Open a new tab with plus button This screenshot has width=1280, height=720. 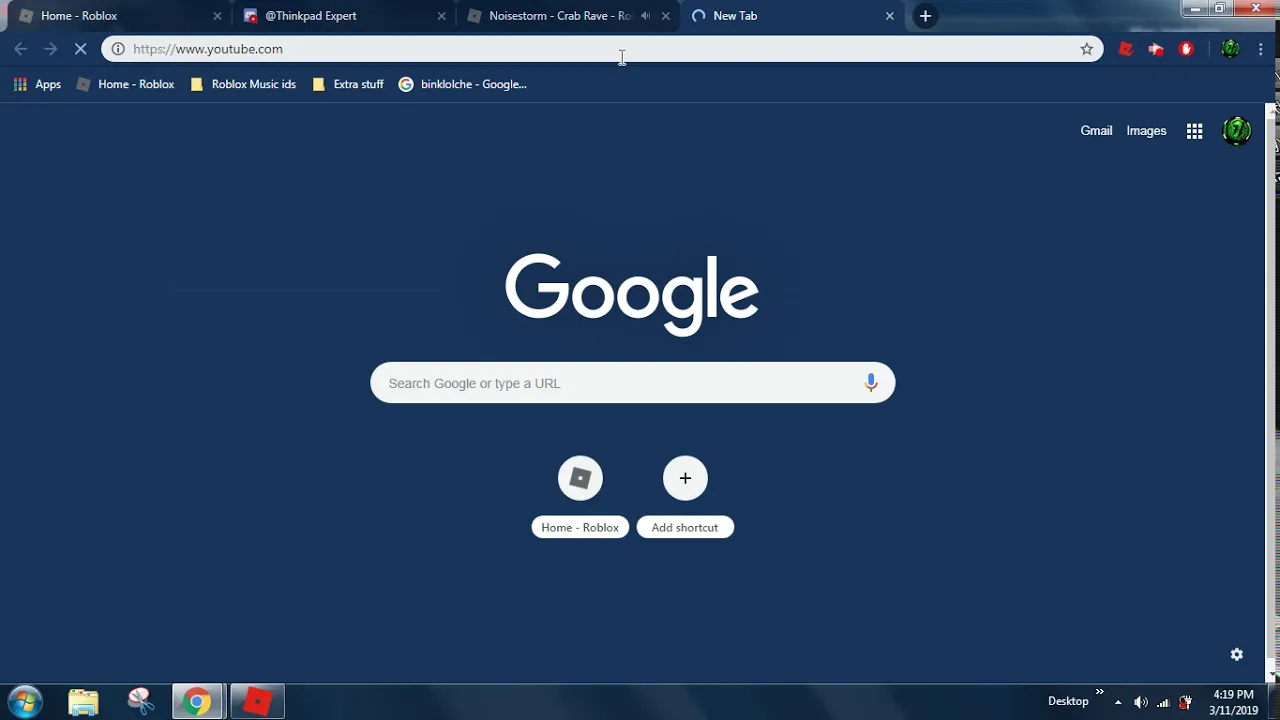click(925, 16)
